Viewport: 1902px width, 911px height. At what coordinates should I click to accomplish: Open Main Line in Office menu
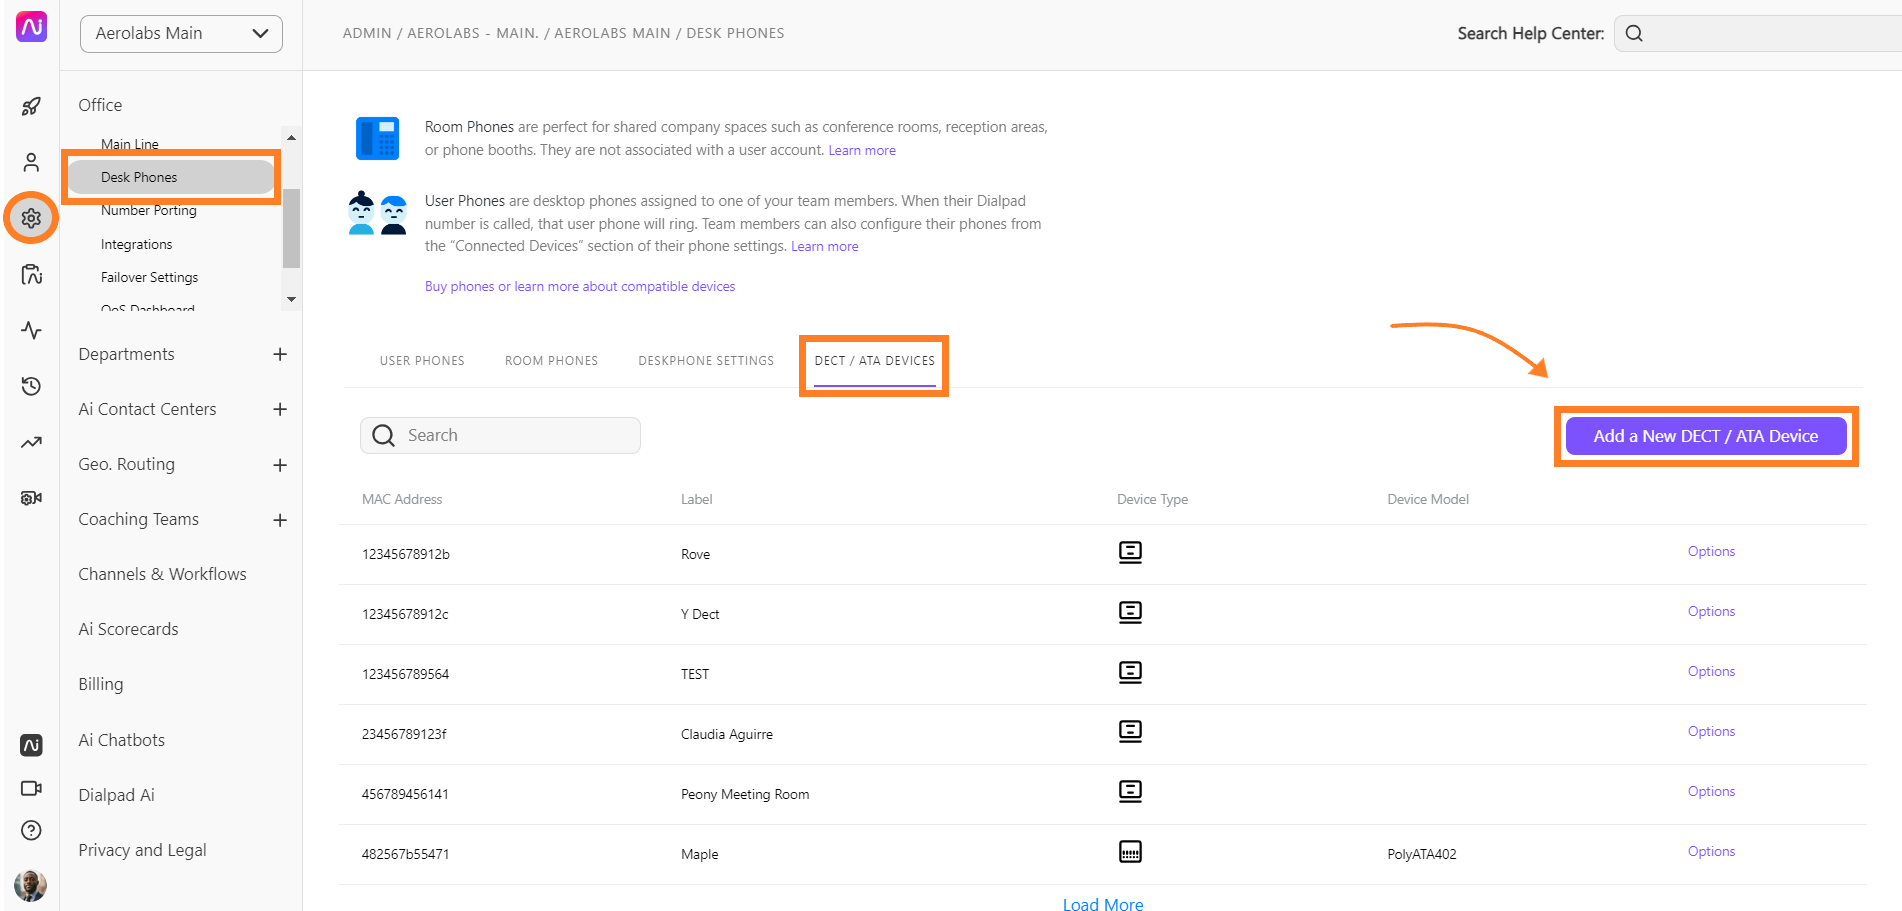click(x=130, y=144)
